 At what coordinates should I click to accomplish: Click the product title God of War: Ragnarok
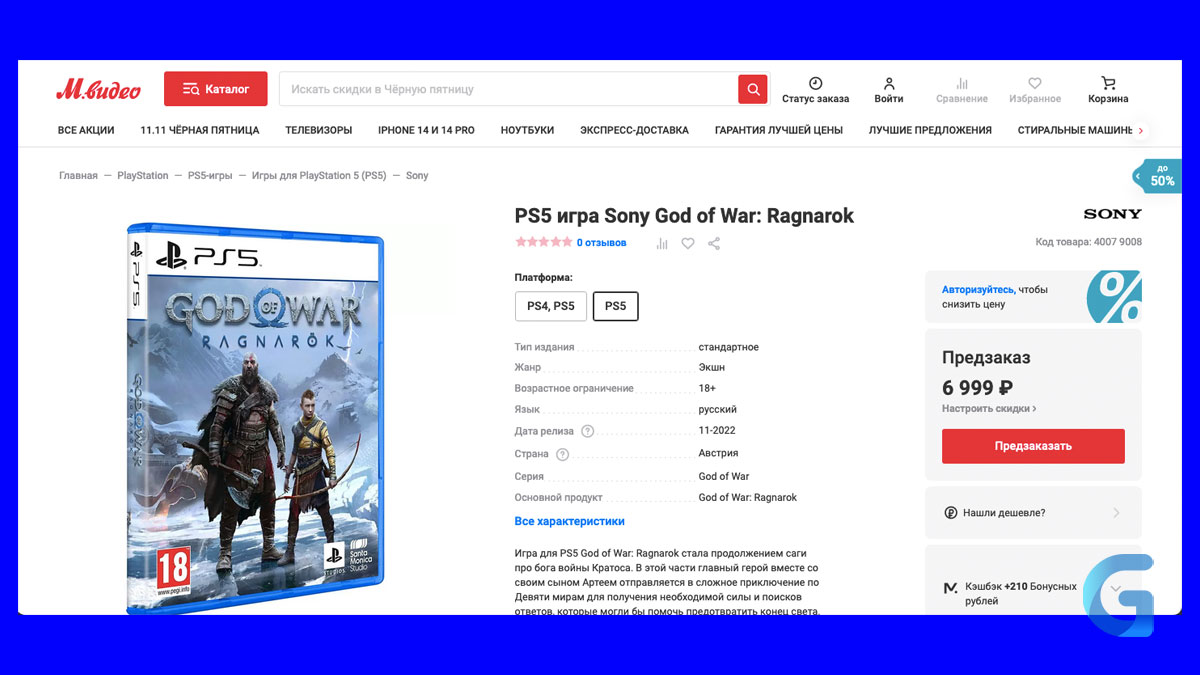pyautogui.click(x=684, y=215)
